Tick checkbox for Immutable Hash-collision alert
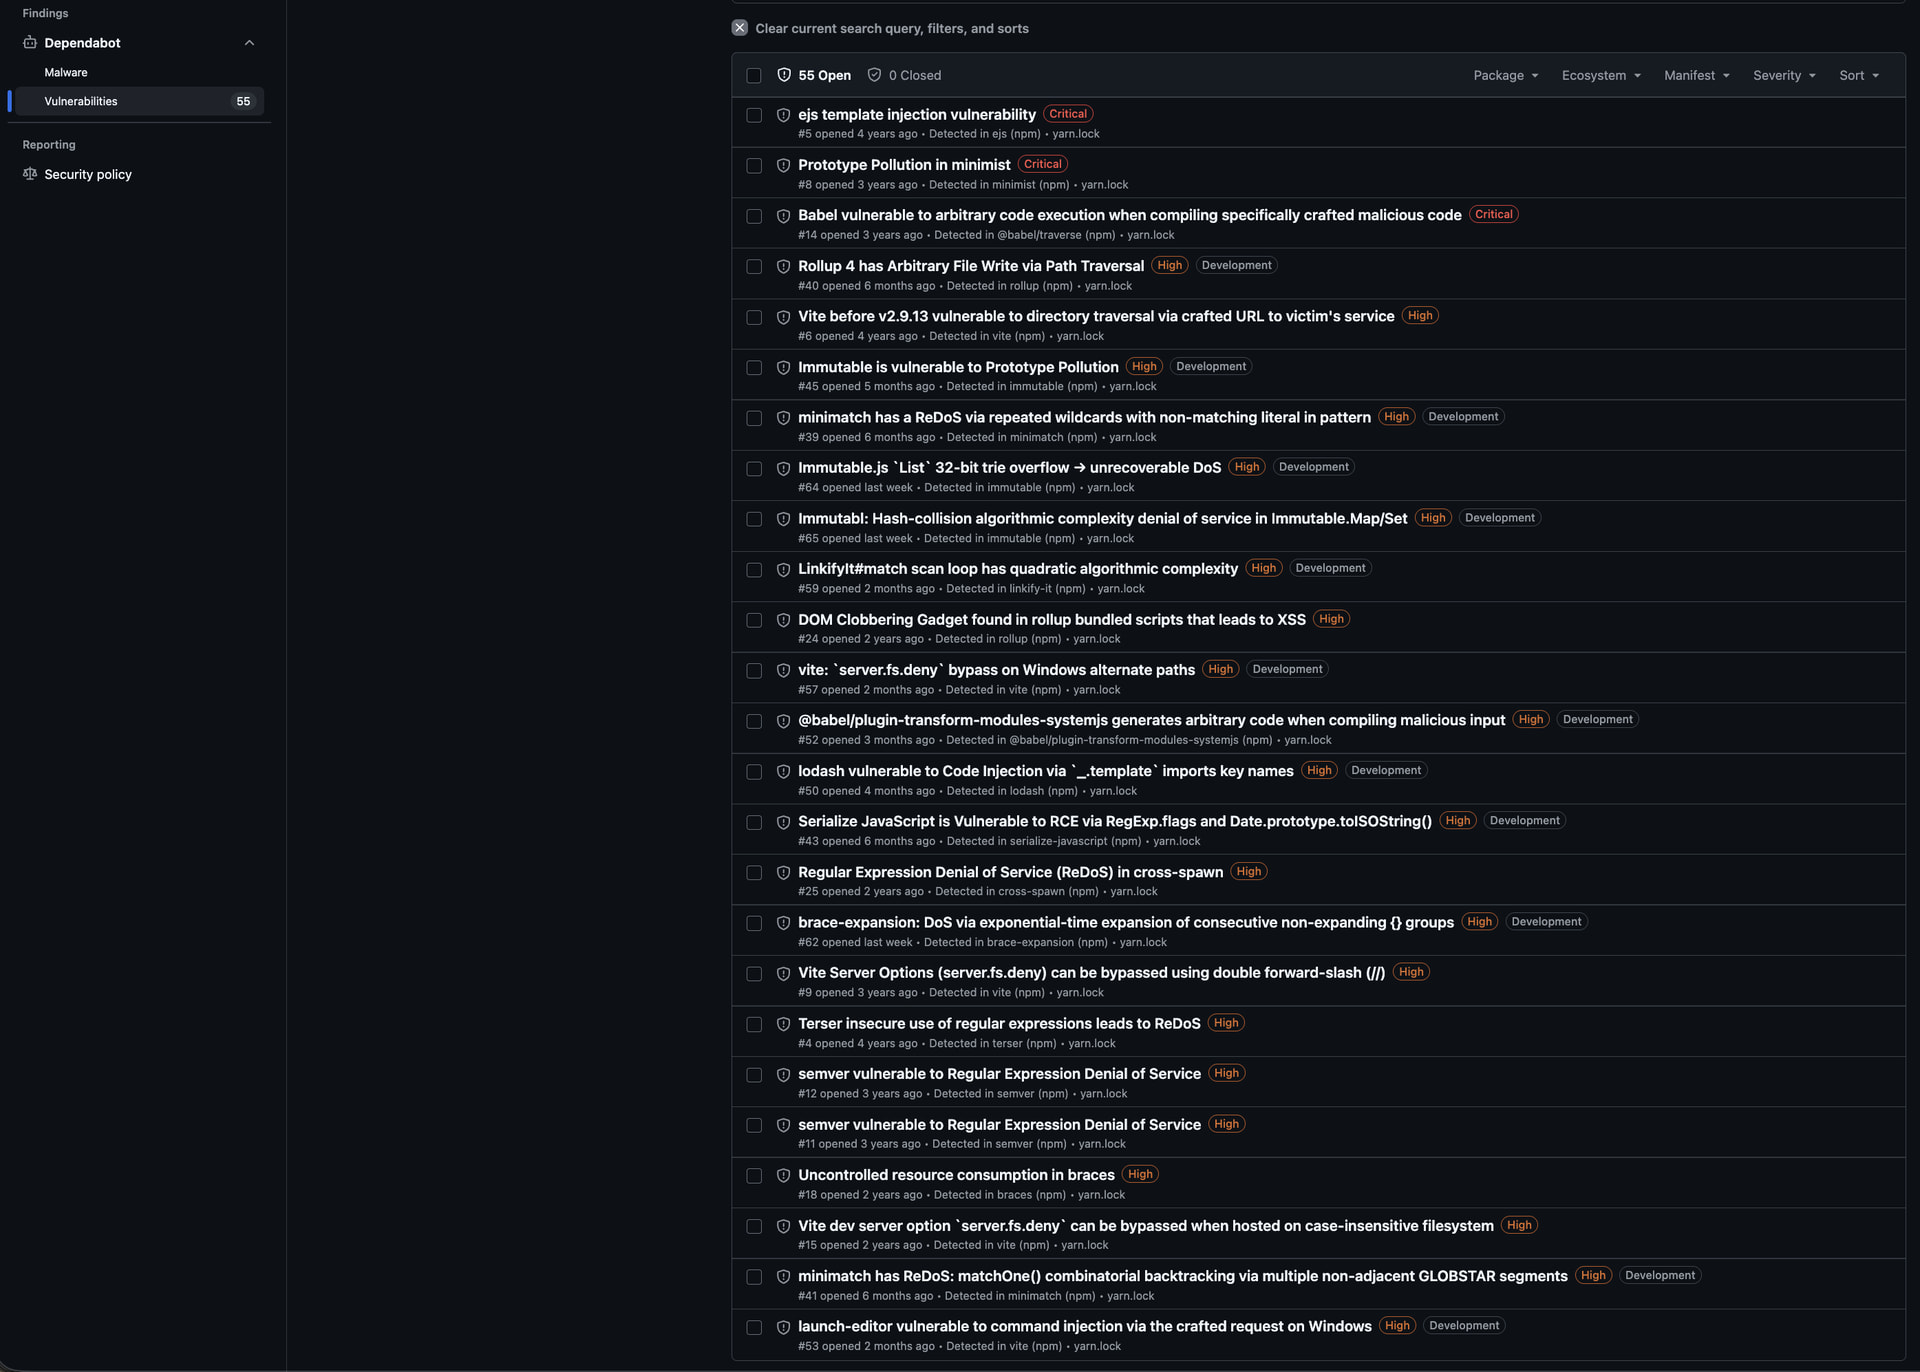Screen dimensions: 1920x1372 pos(754,519)
